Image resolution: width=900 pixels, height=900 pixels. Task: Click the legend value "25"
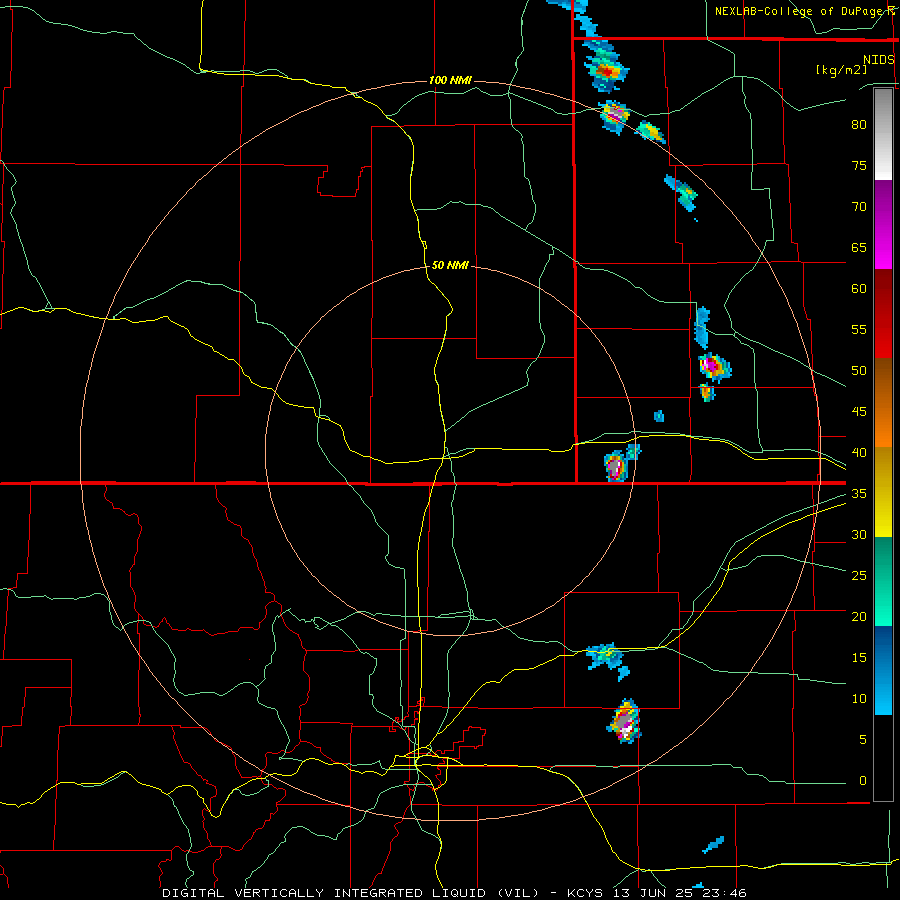click(859, 576)
